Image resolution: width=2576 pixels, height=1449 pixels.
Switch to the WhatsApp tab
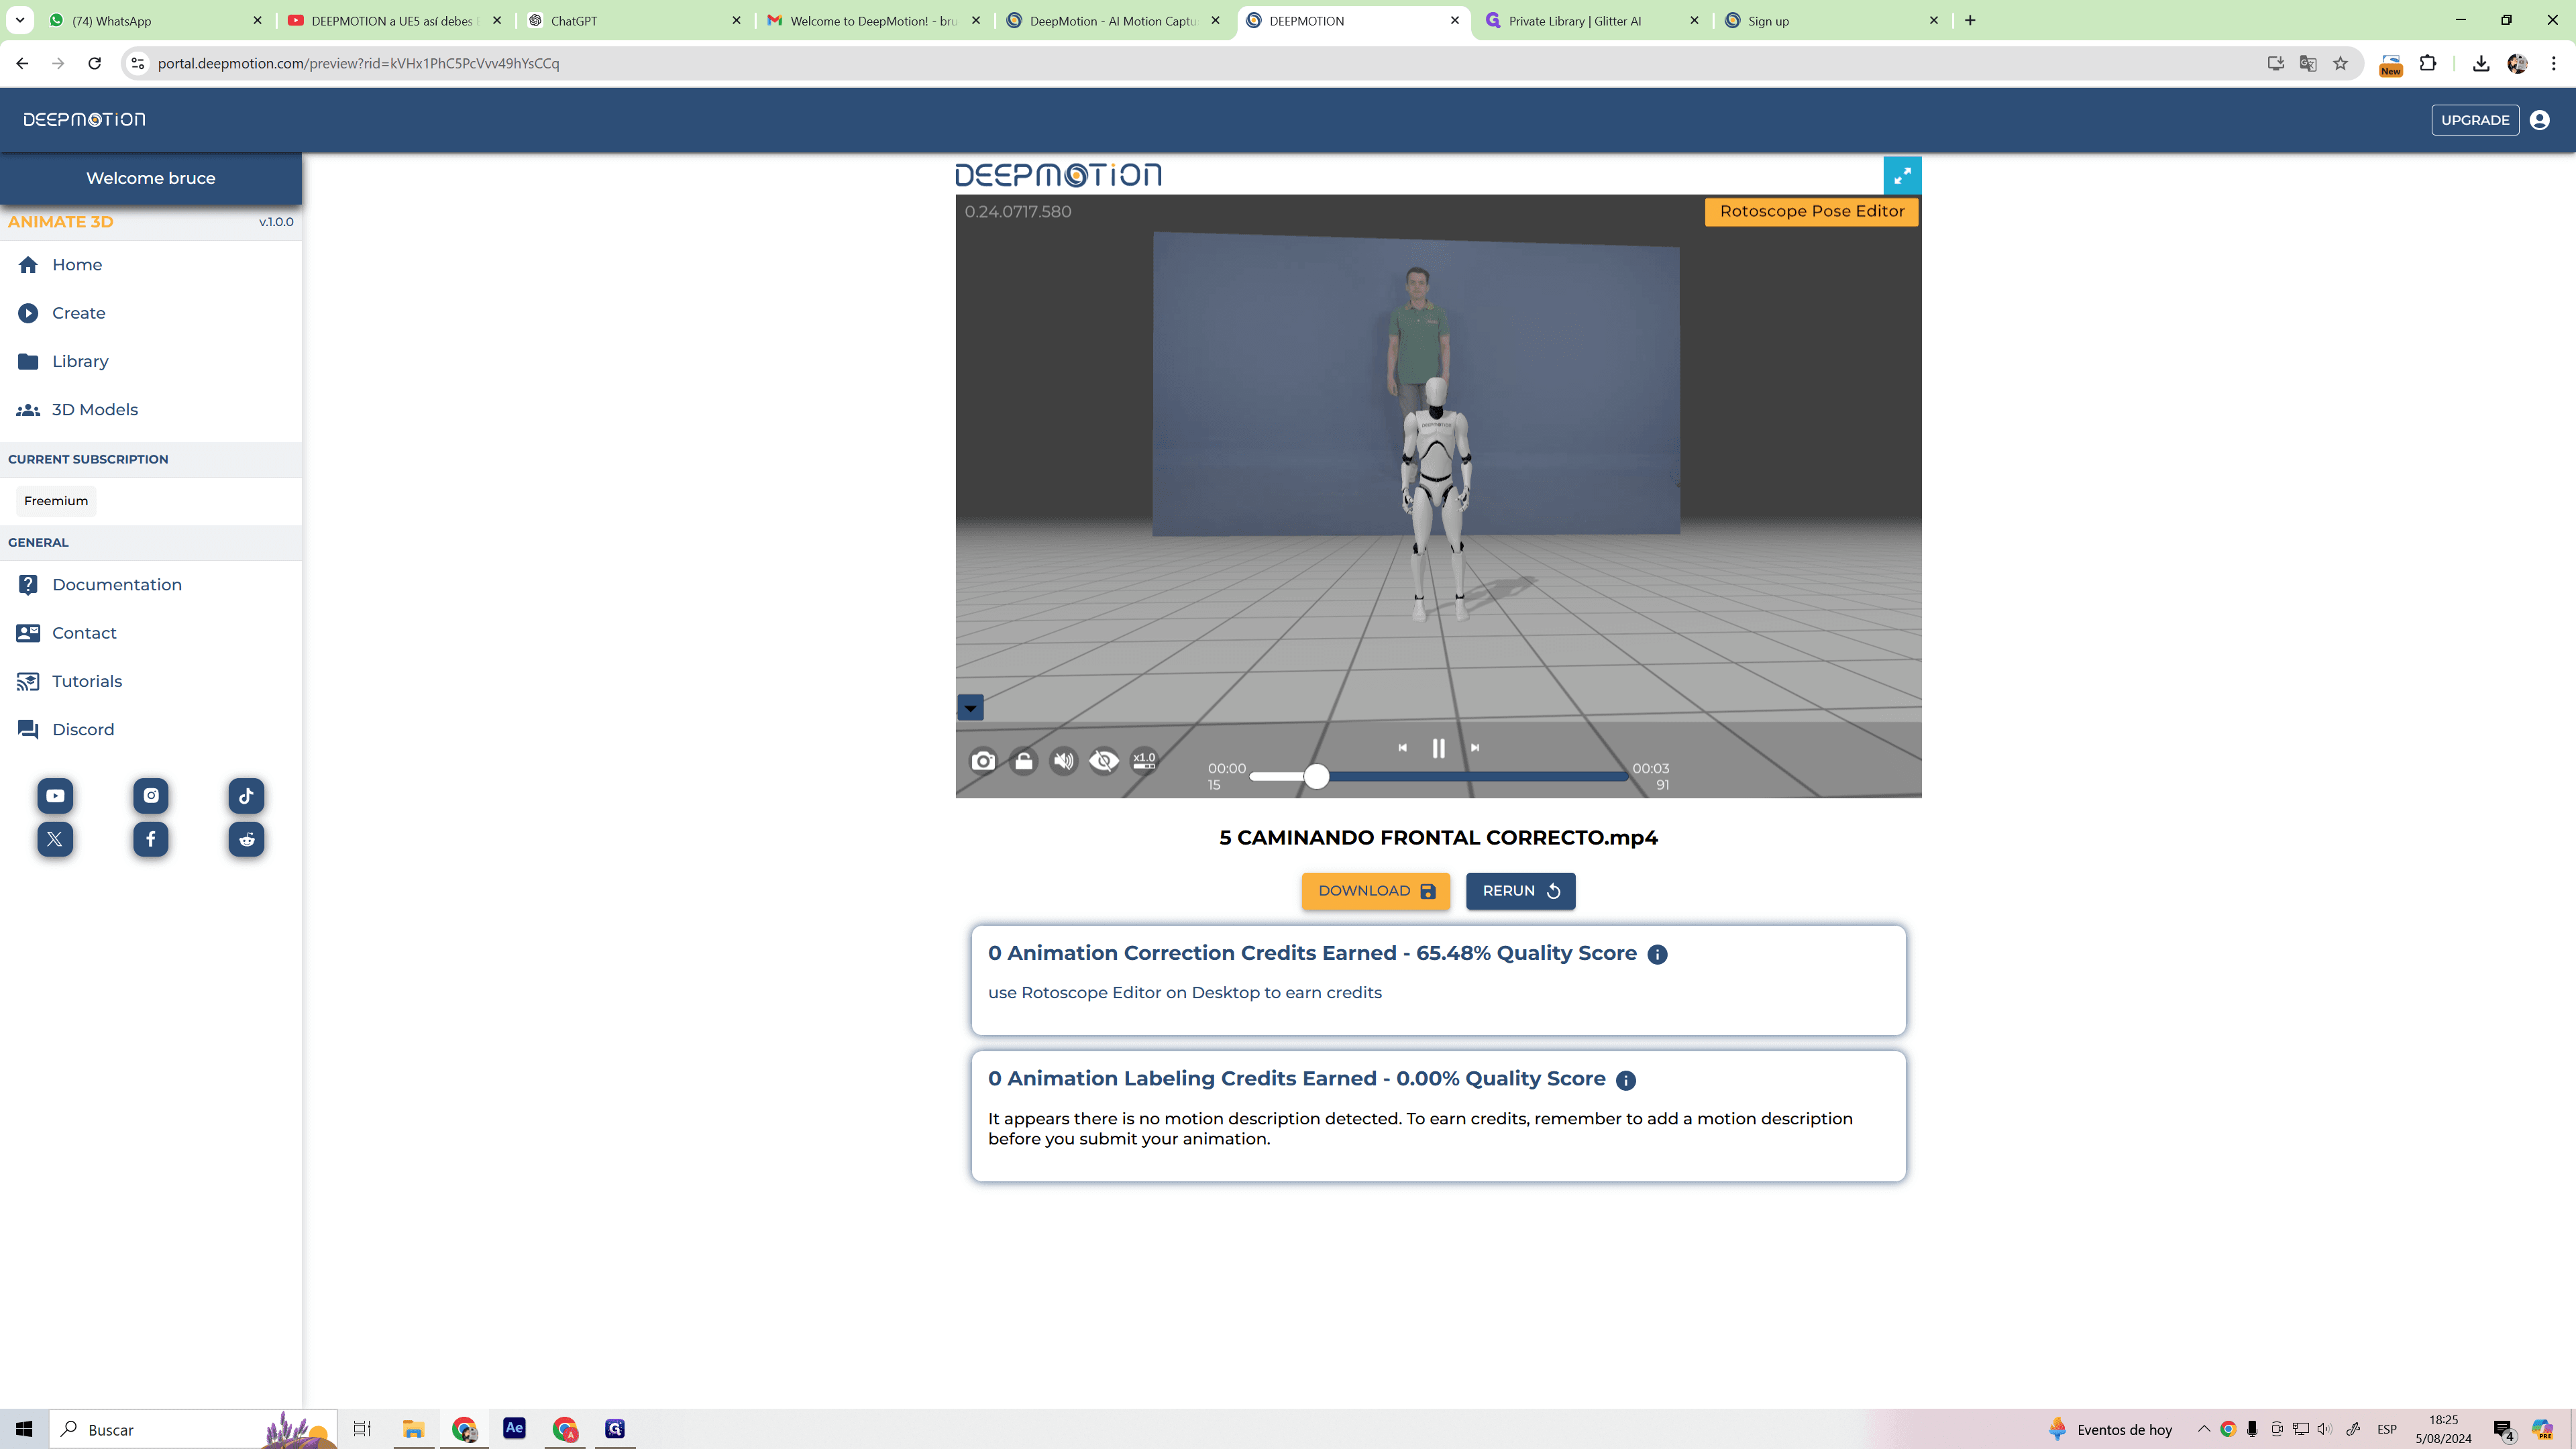pyautogui.click(x=154, y=21)
